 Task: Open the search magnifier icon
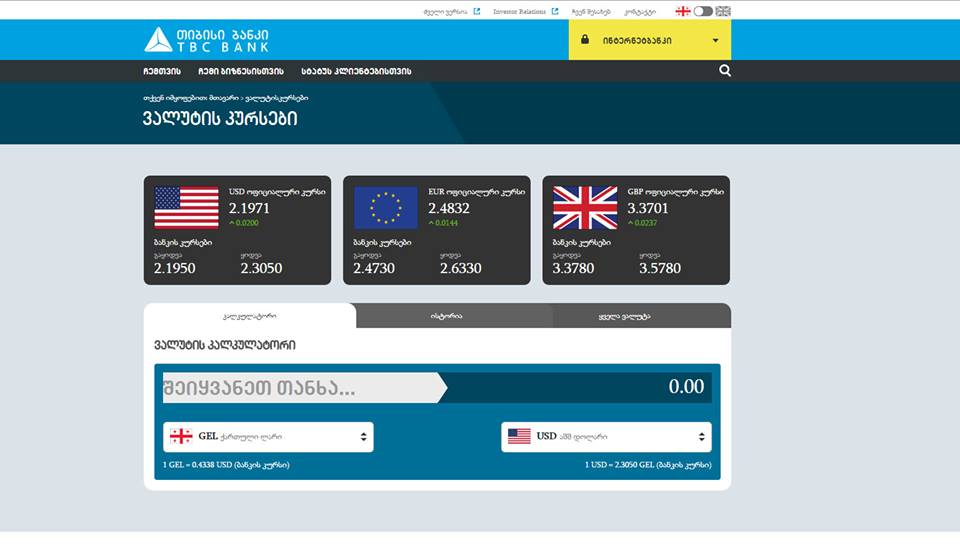(725, 70)
